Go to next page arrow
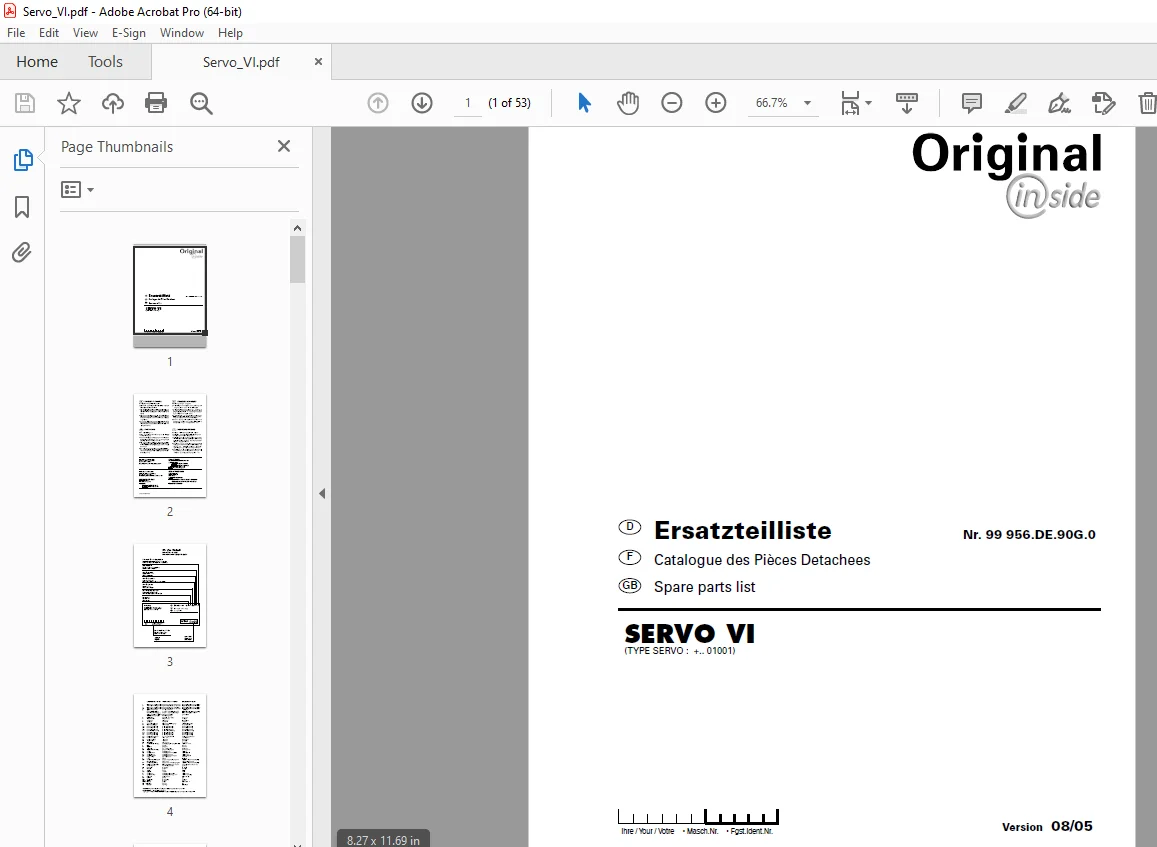Viewport: 1157px width, 847px height. click(x=422, y=103)
